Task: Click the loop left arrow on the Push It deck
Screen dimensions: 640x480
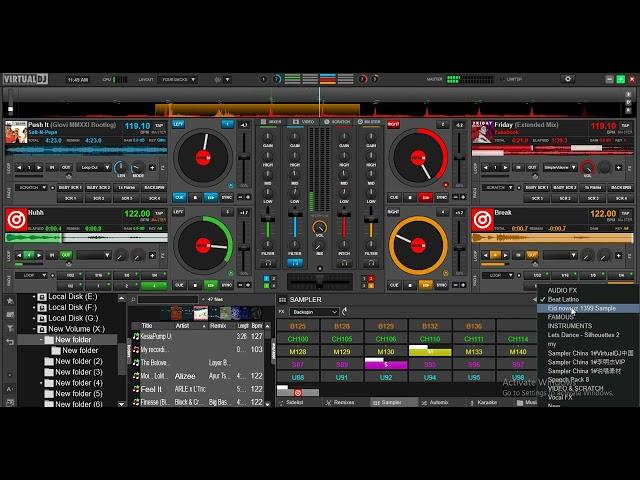Action: pyautogui.click(x=19, y=168)
